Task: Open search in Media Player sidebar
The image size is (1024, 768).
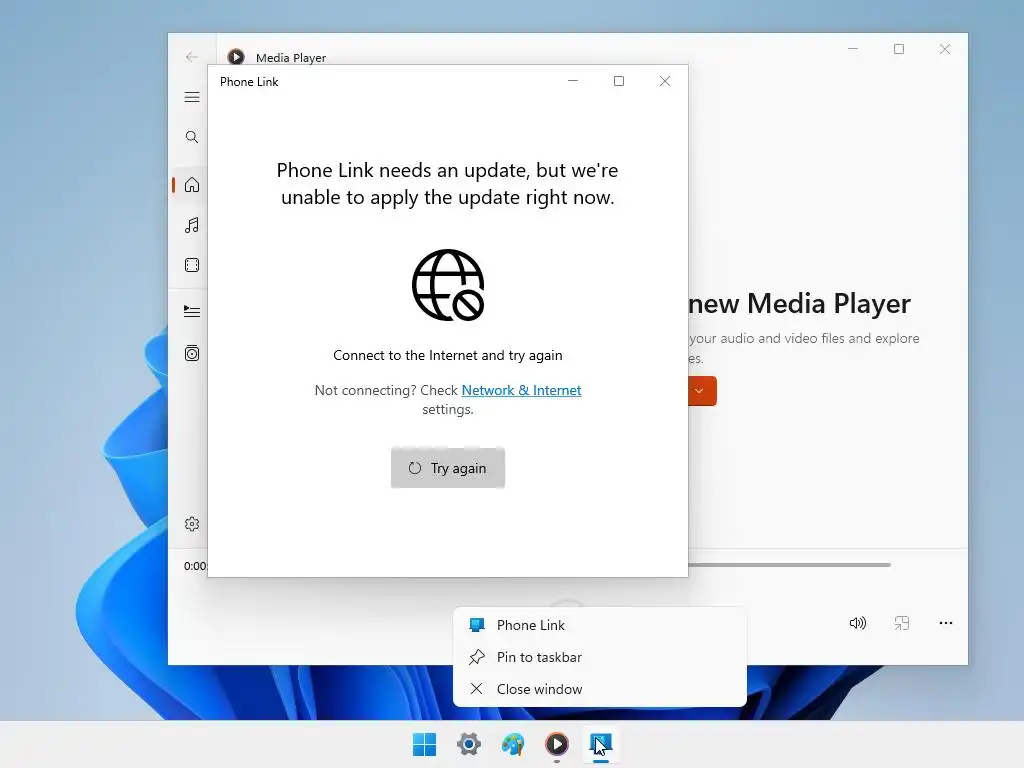Action: 192,137
